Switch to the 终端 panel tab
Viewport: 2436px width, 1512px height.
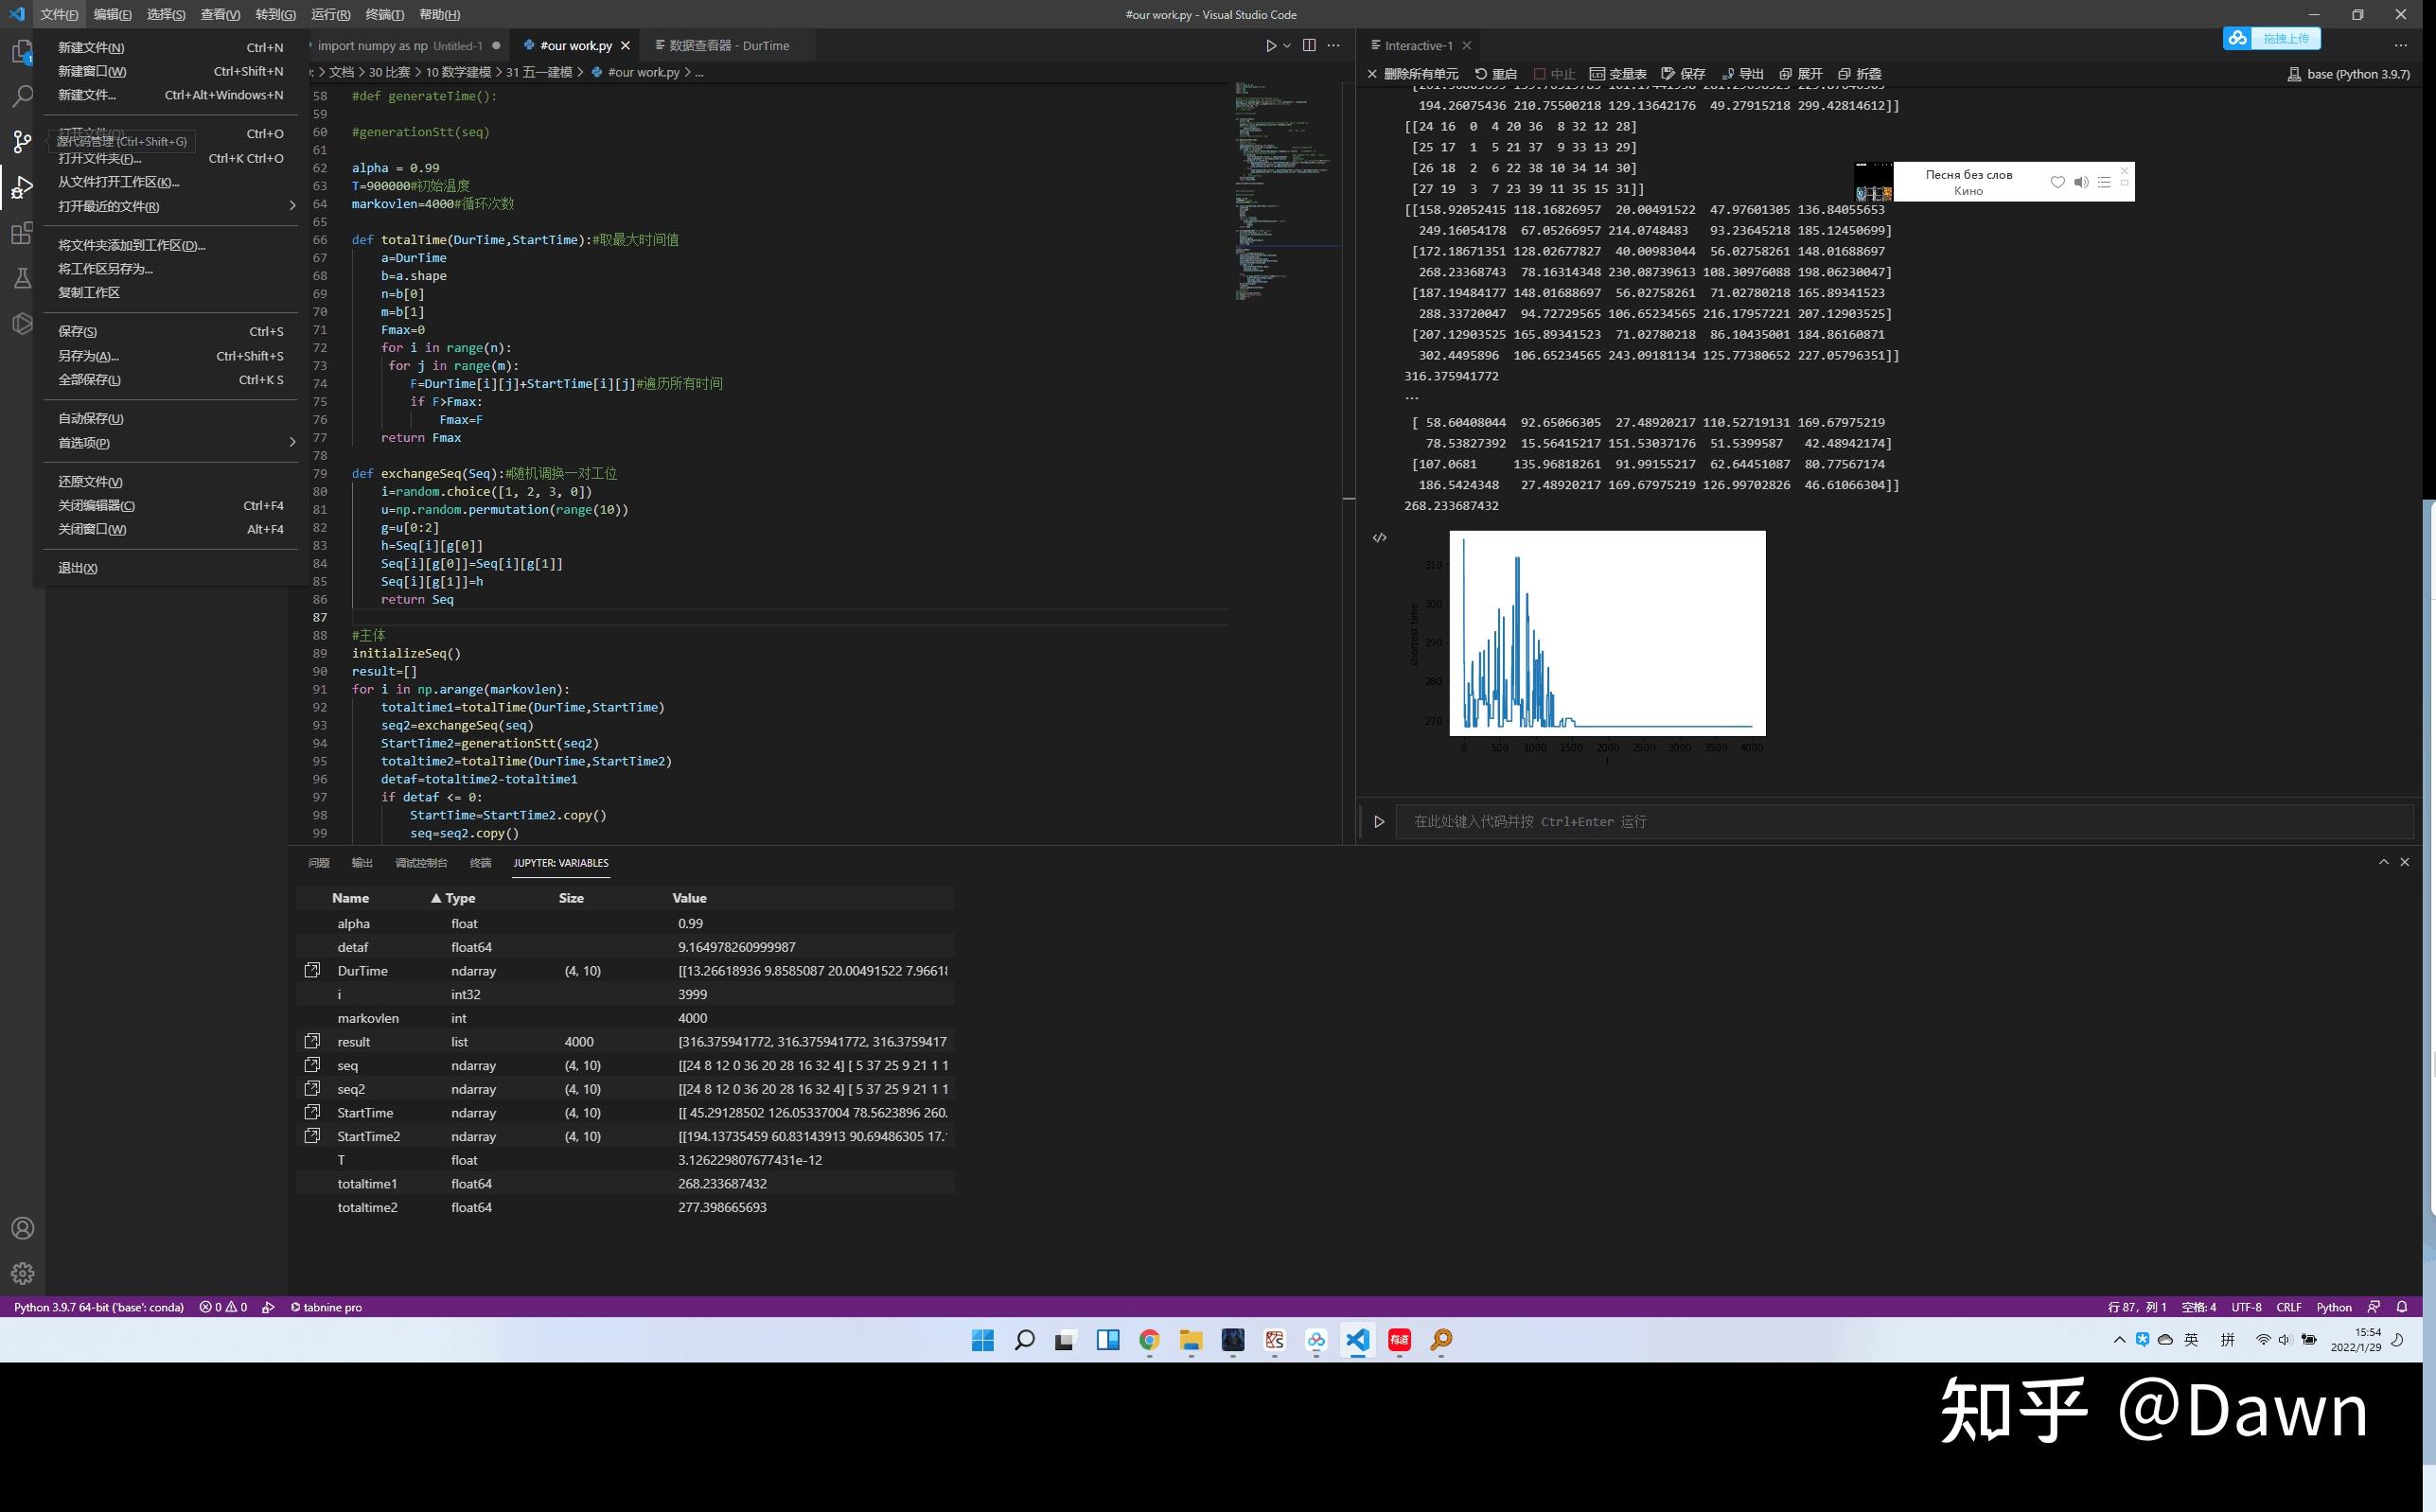pyautogui.click(x=480, y=862)
